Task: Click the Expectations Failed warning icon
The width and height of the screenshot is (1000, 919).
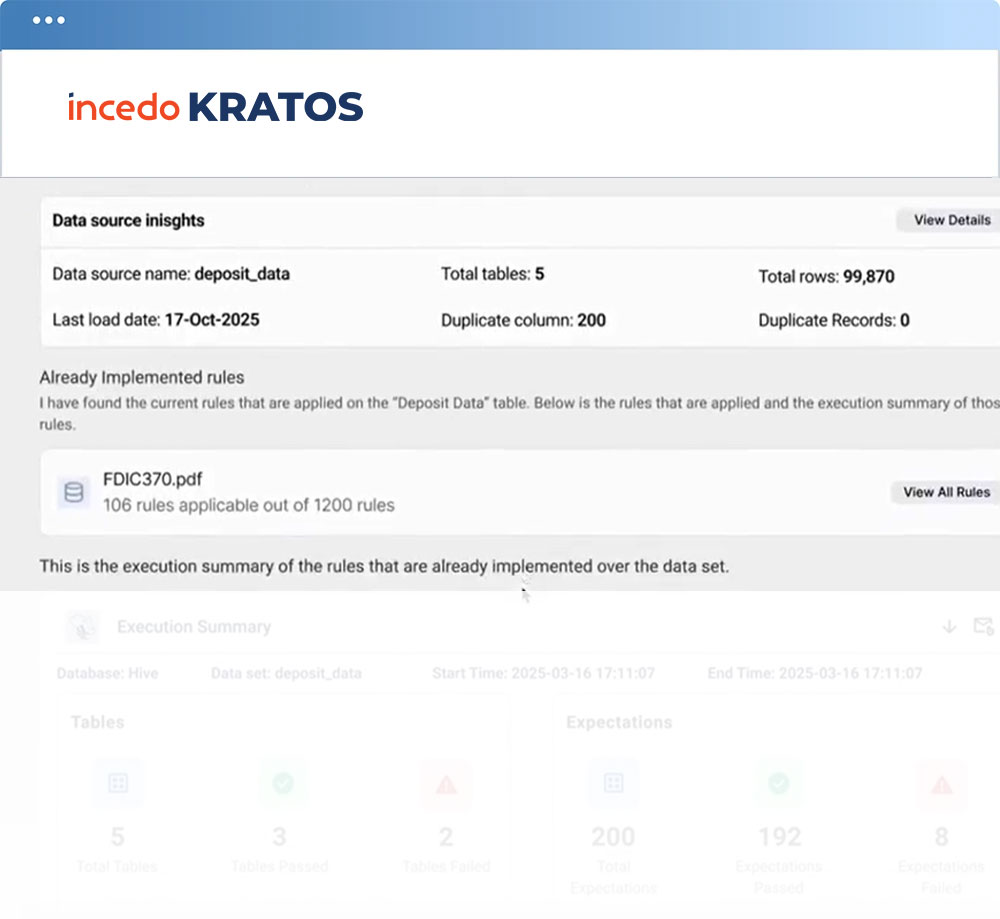Action: [x=941, y=784]
